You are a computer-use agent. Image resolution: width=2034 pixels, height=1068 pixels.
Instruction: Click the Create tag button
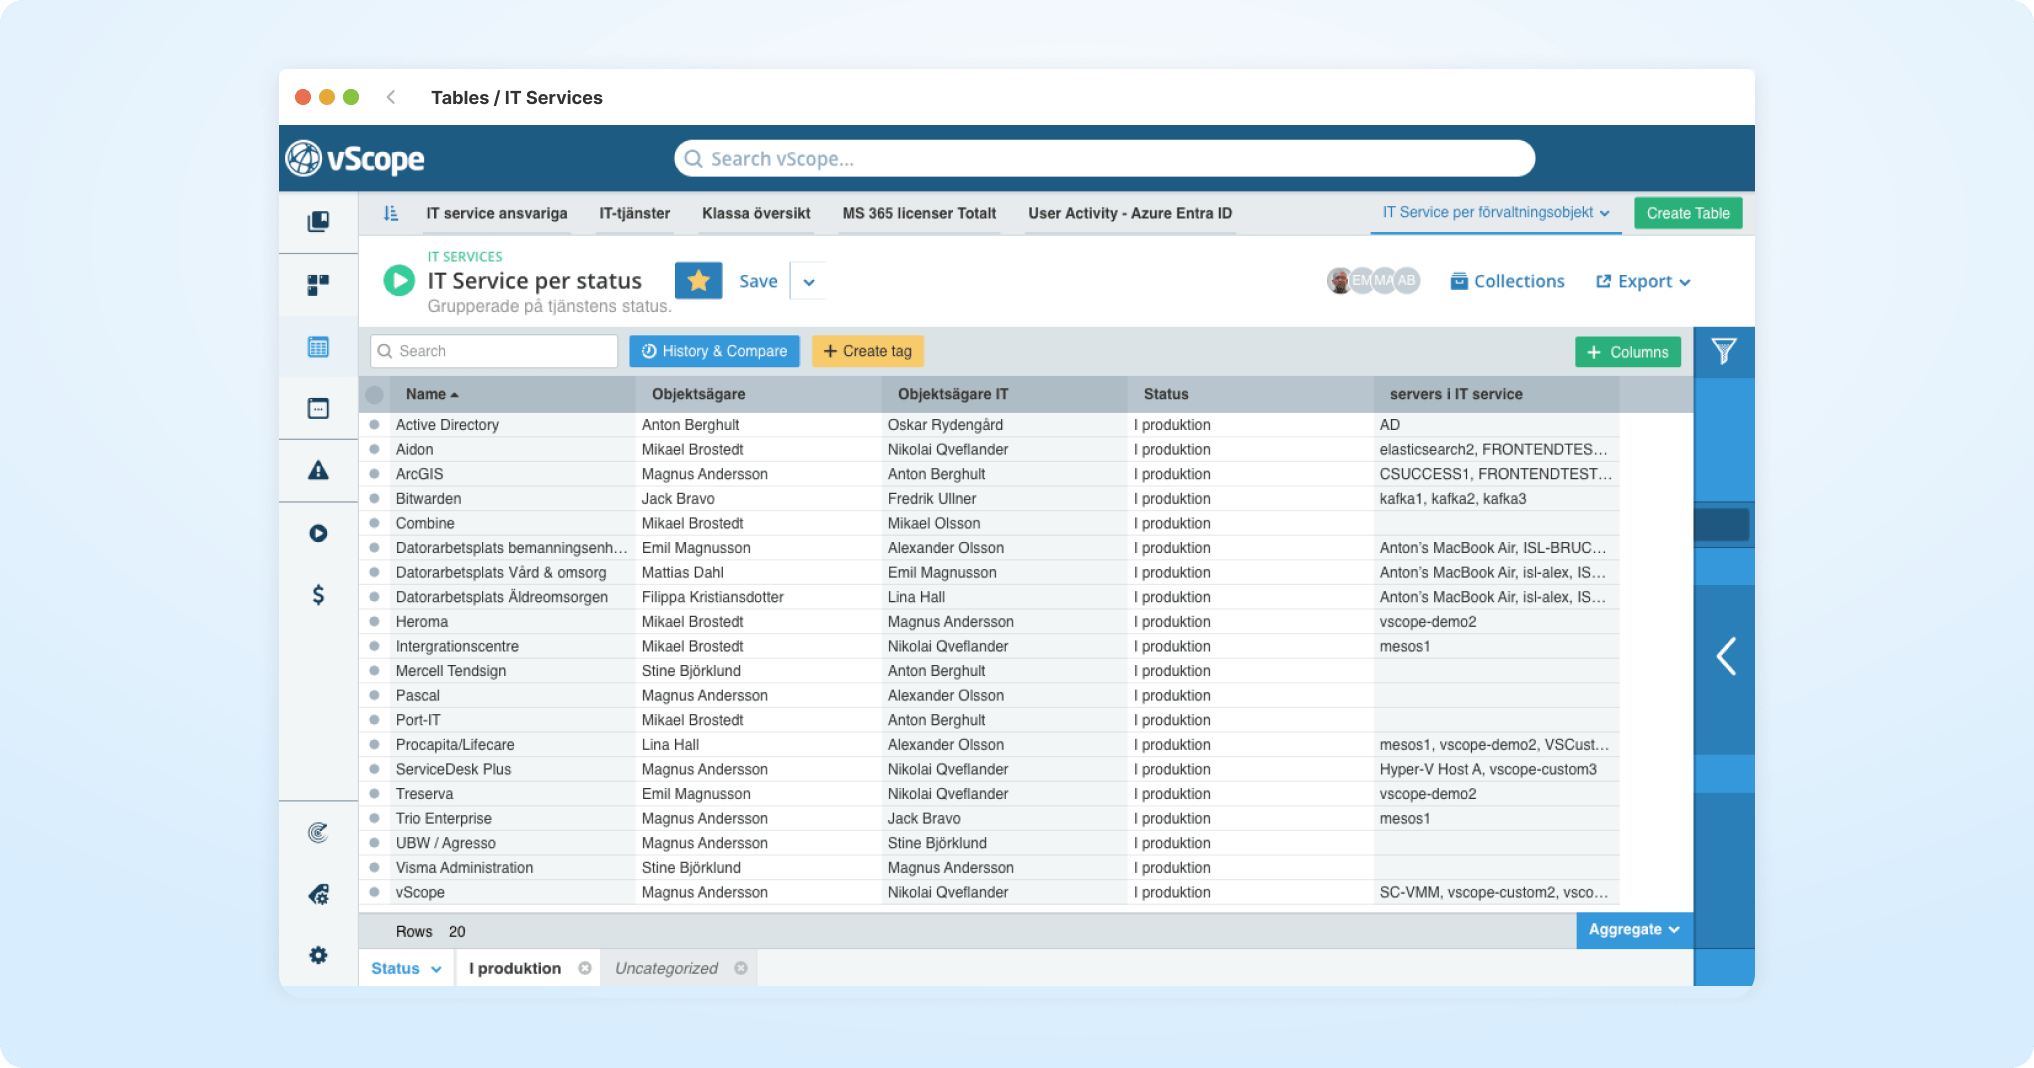[867, 351]
